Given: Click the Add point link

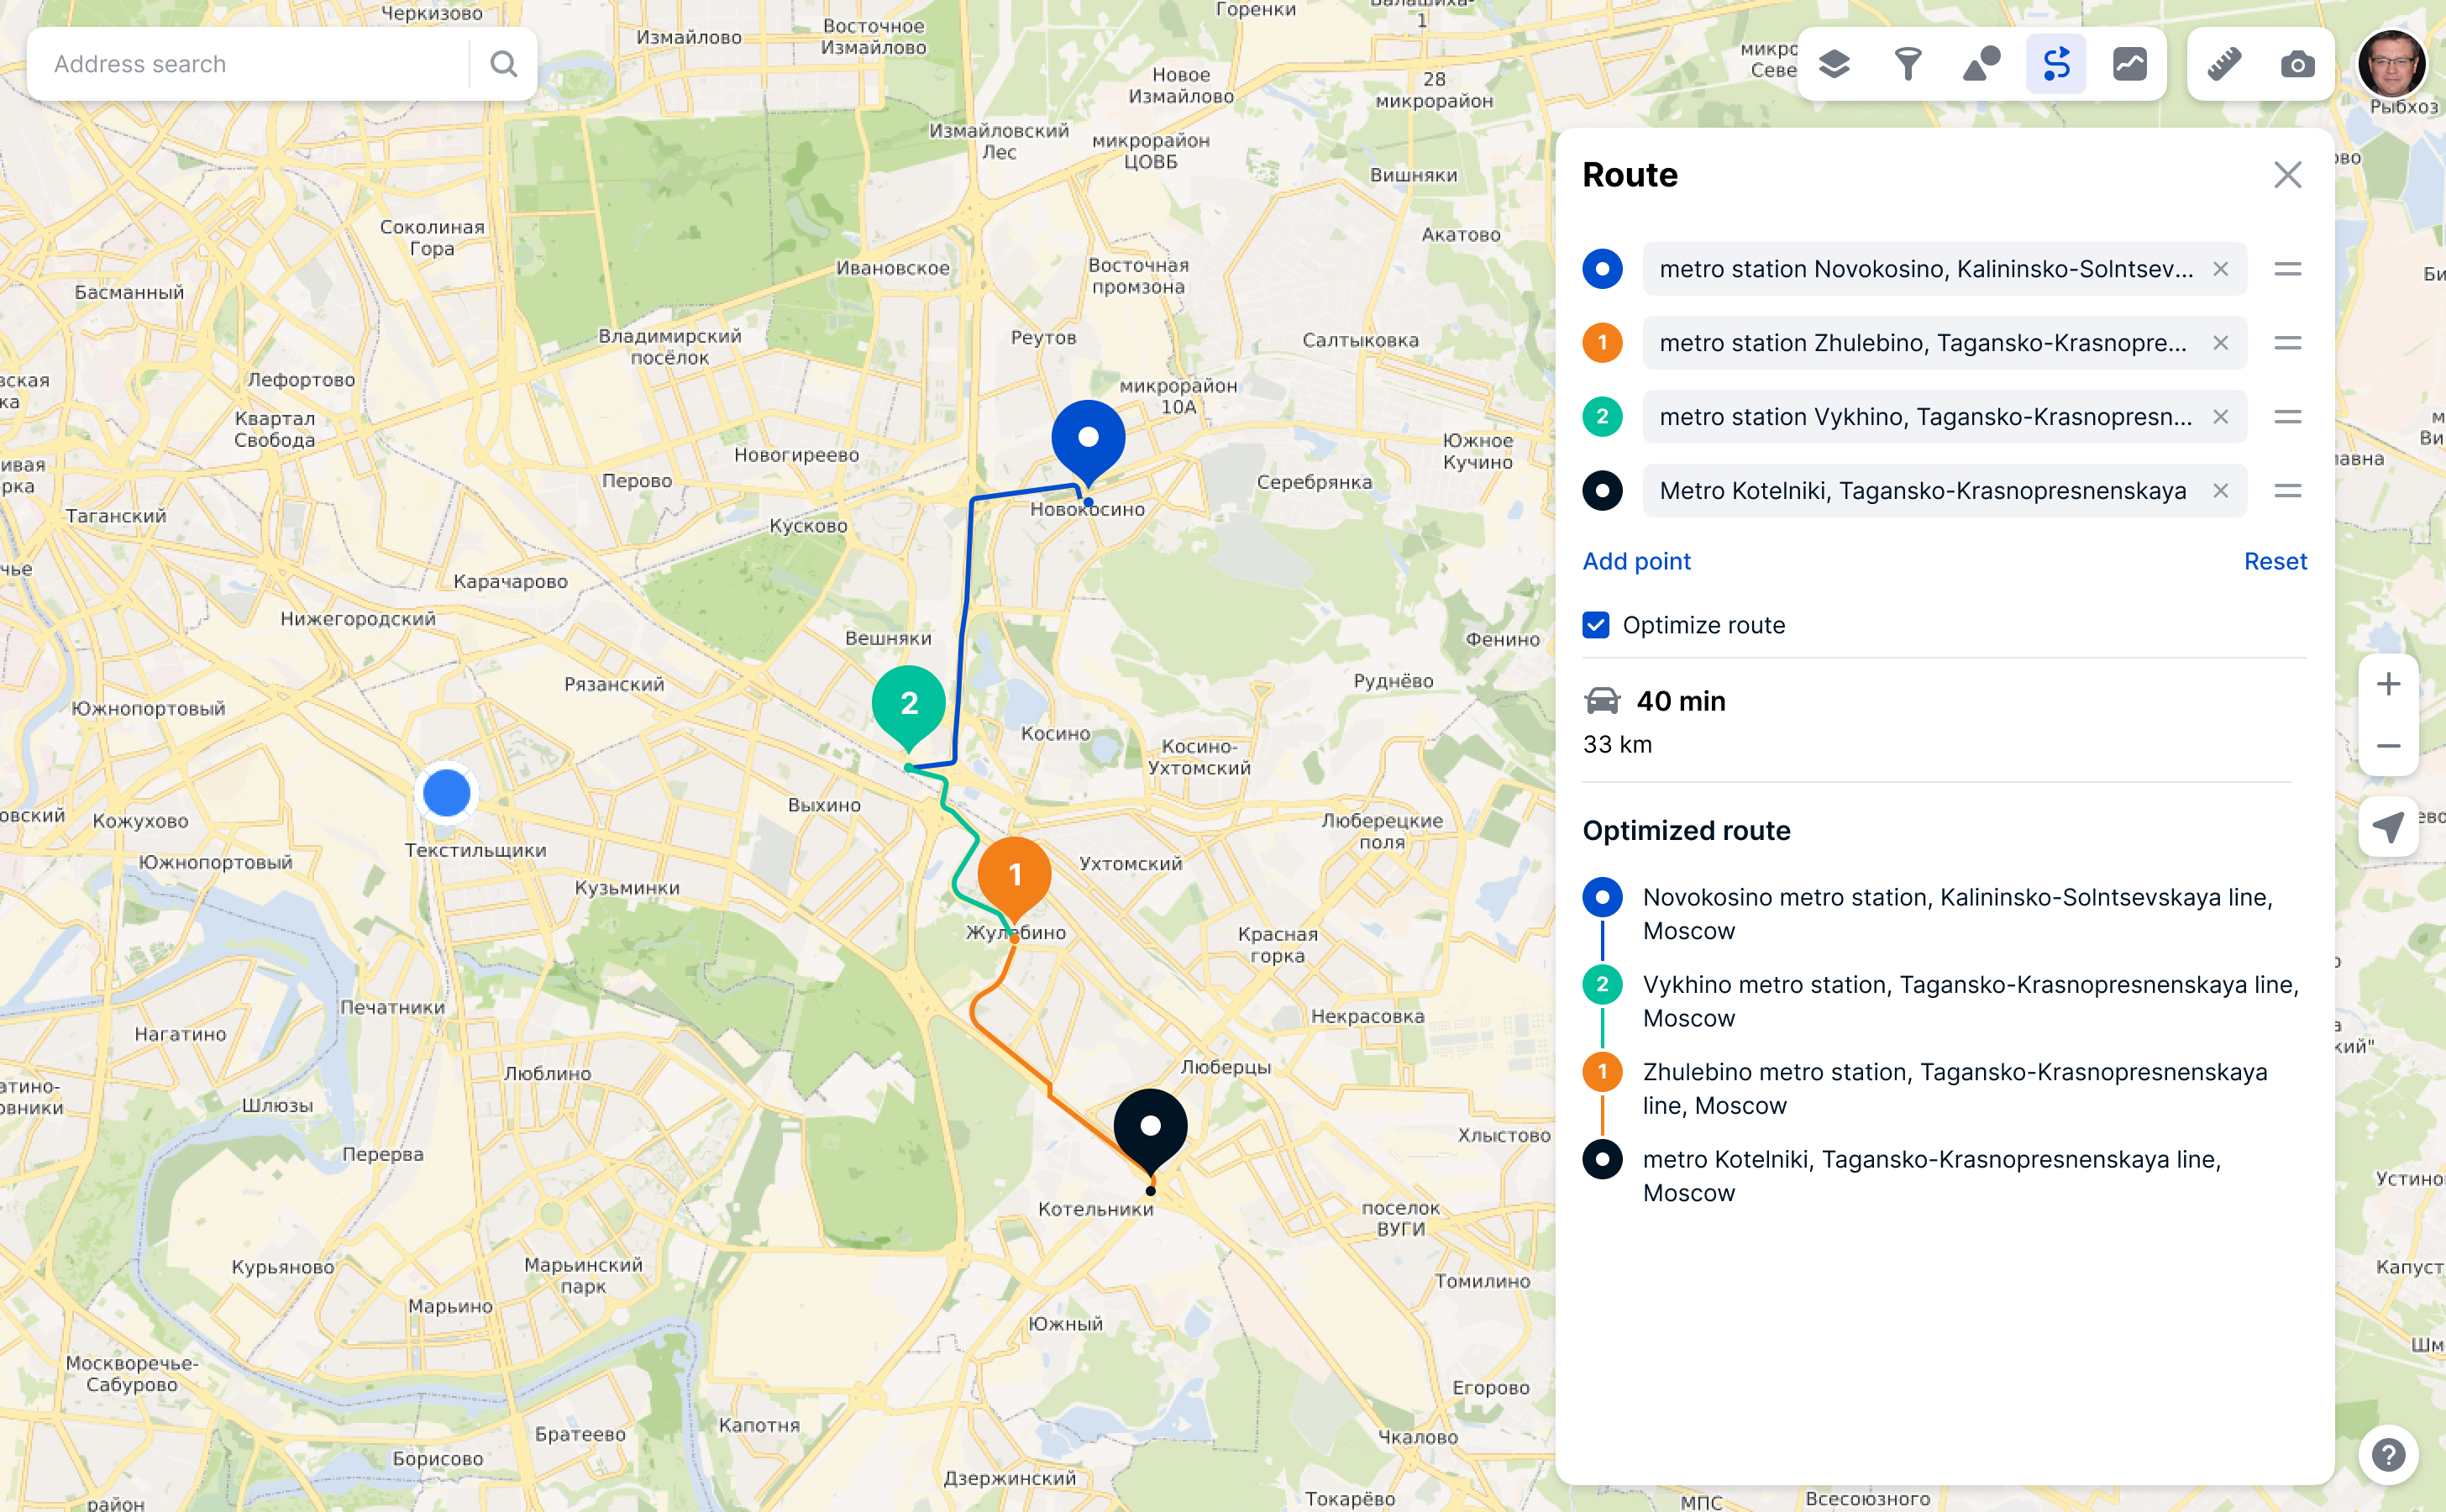Looking at the screenshot, I should (x=1636, y=561).
